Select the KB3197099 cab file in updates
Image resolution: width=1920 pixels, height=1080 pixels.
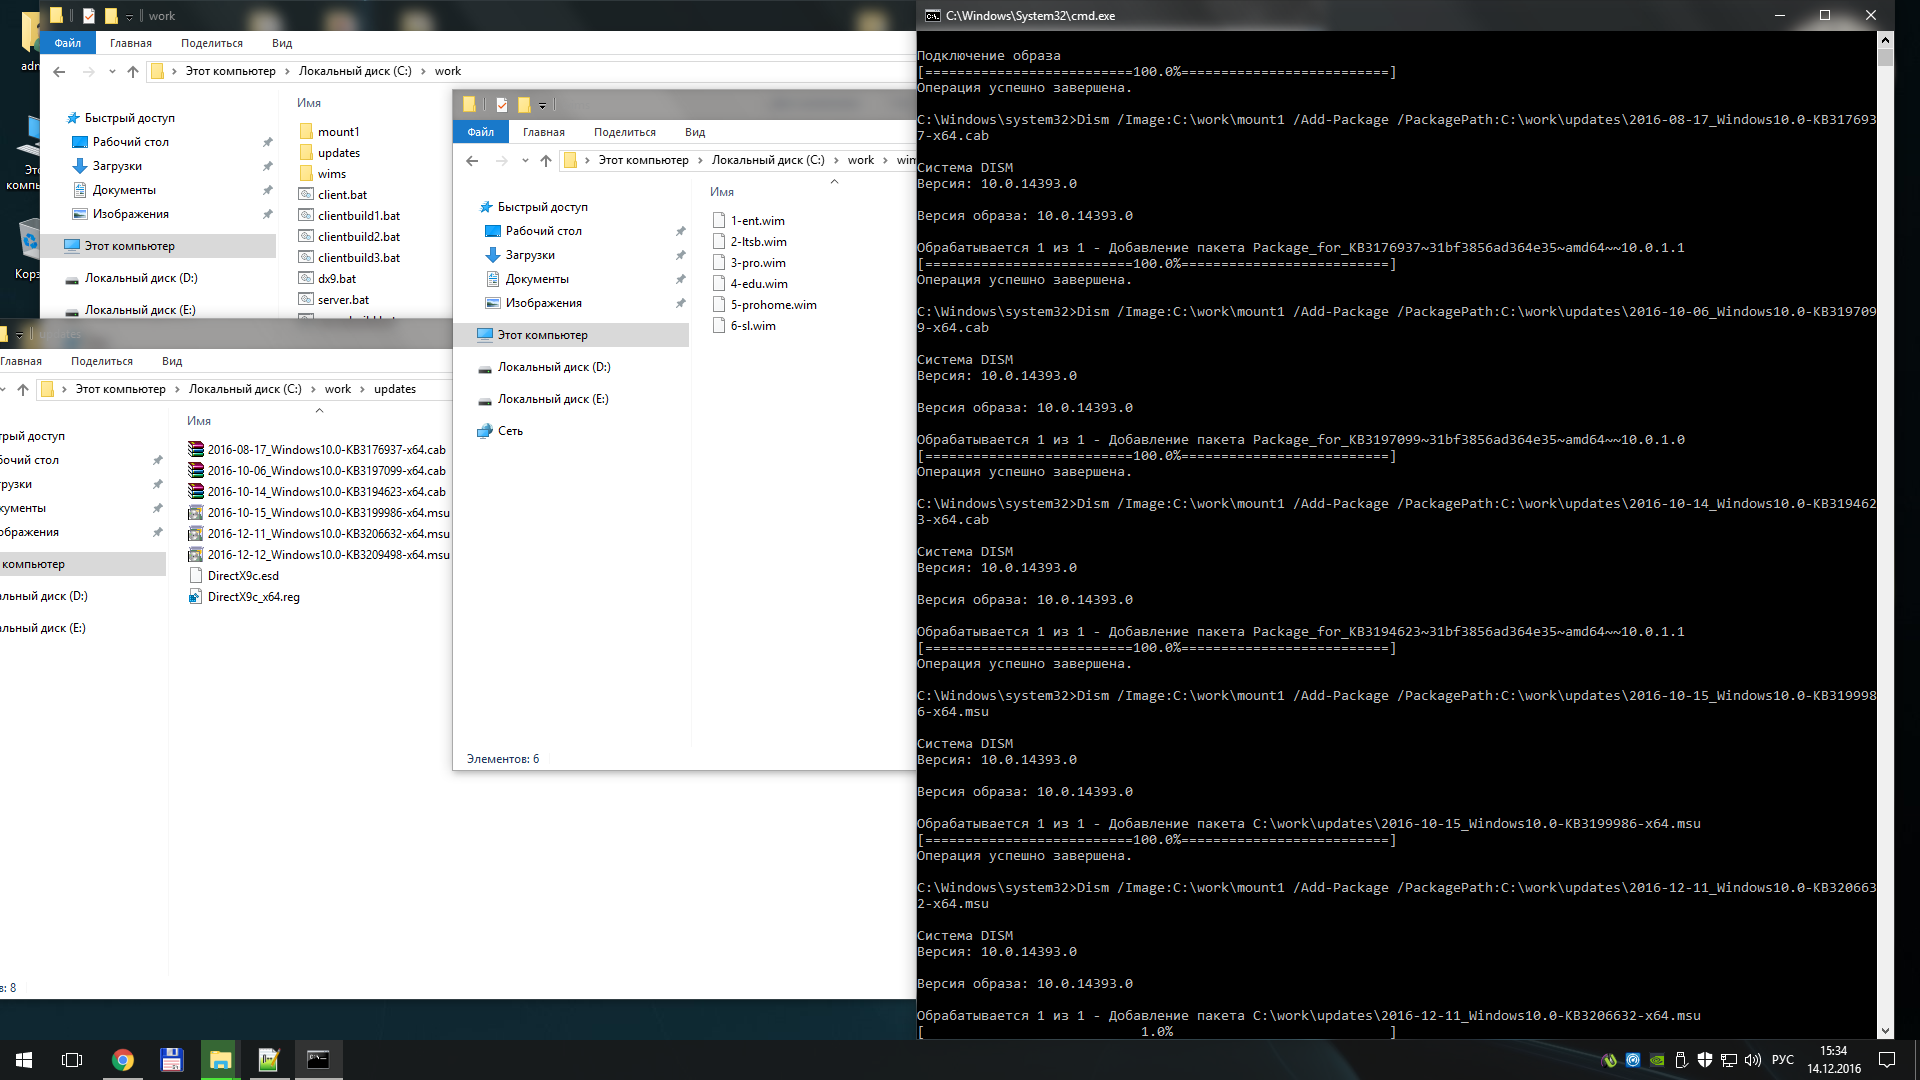[x=317, y=471]
